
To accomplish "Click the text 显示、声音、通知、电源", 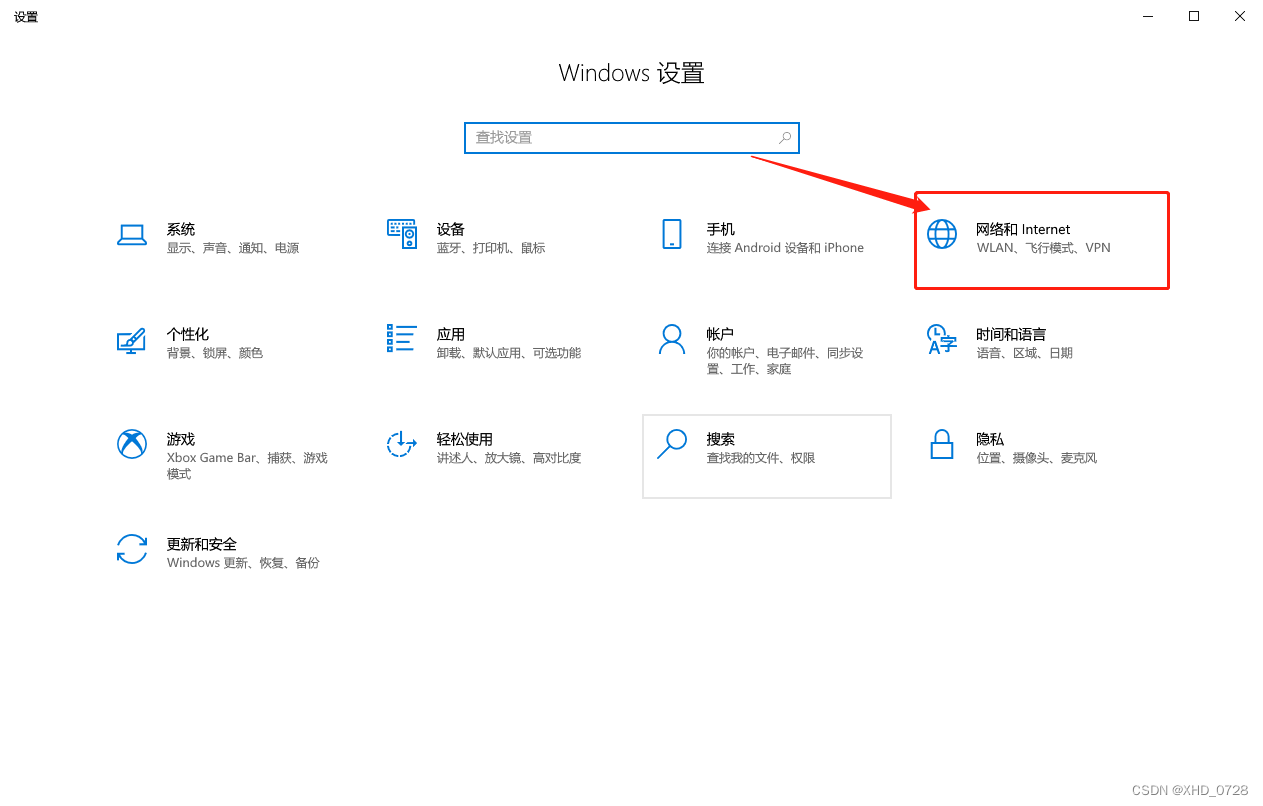I will (233, 248).
